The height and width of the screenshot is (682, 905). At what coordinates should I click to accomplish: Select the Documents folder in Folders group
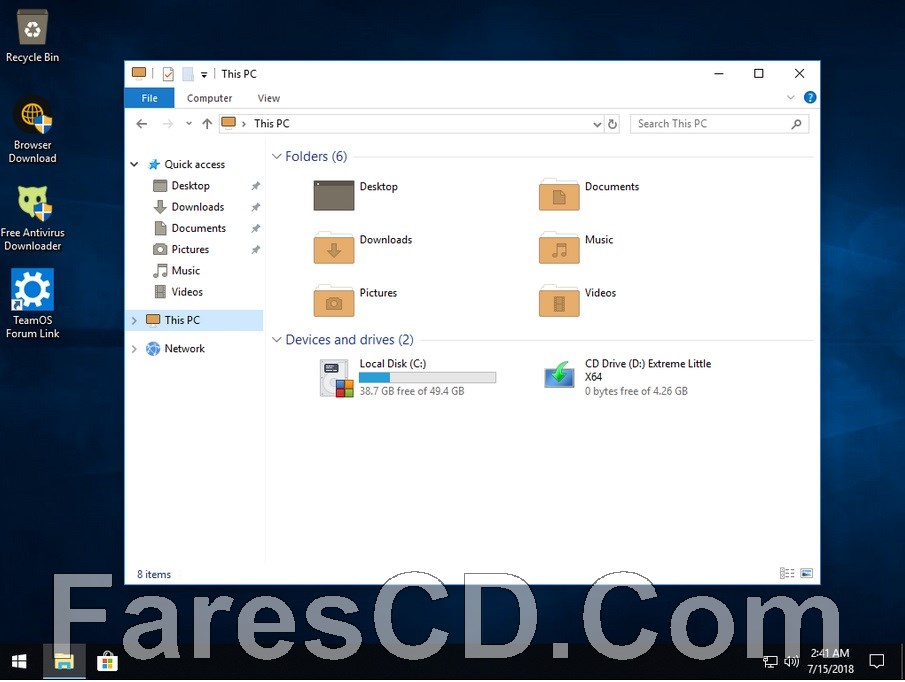tap(589, 195)
